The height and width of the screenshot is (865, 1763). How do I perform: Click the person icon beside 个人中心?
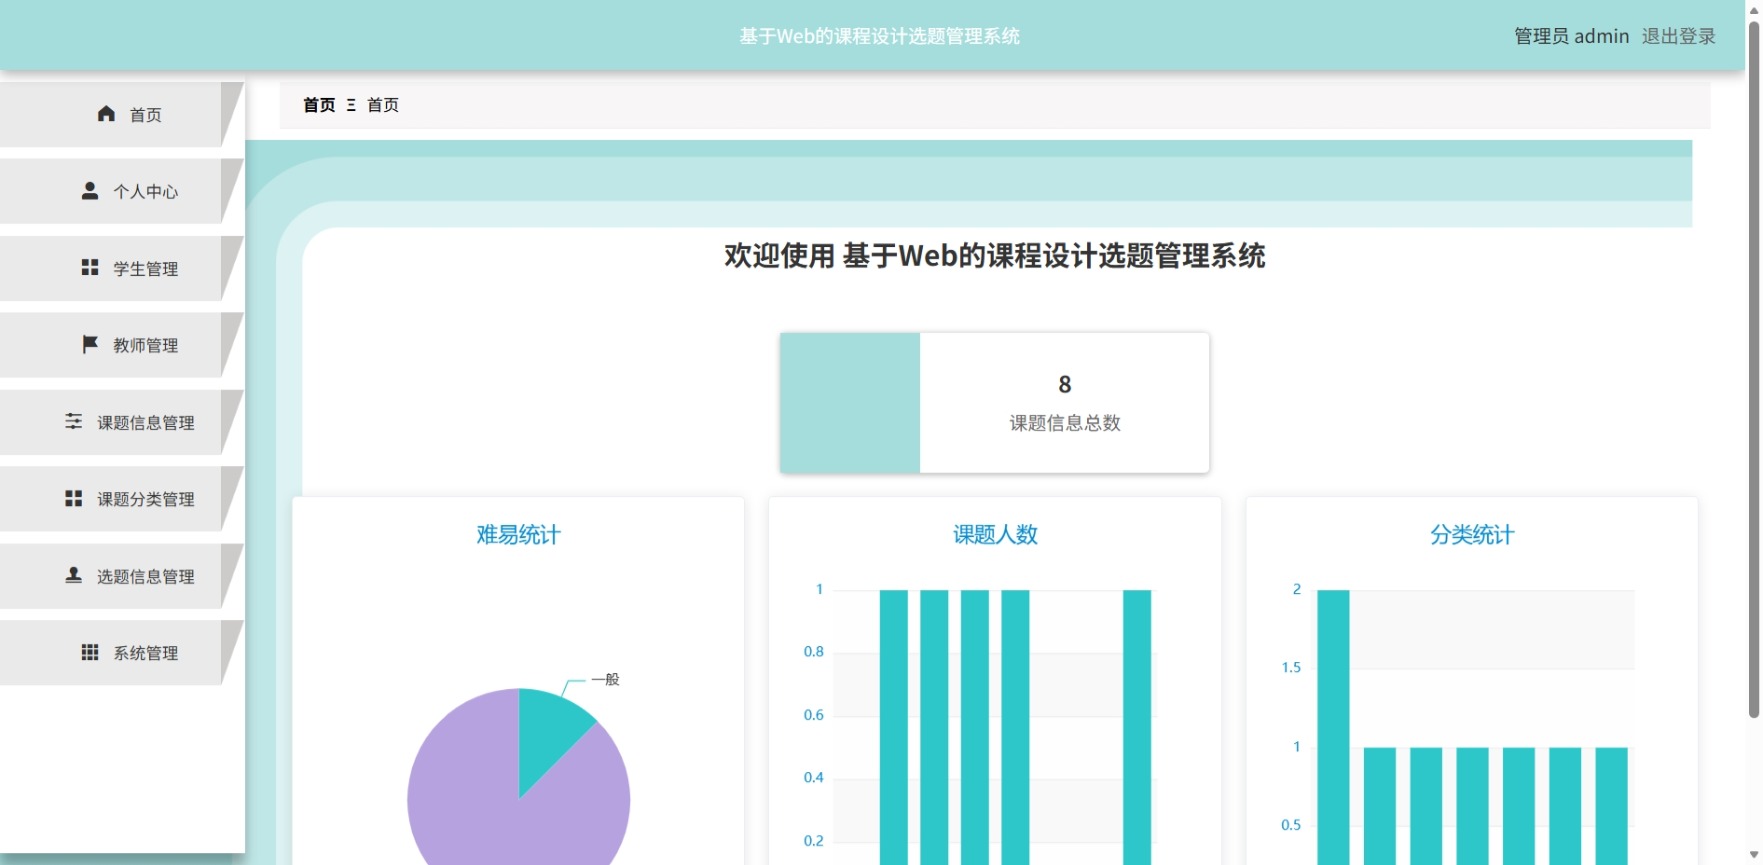point(90,190)
